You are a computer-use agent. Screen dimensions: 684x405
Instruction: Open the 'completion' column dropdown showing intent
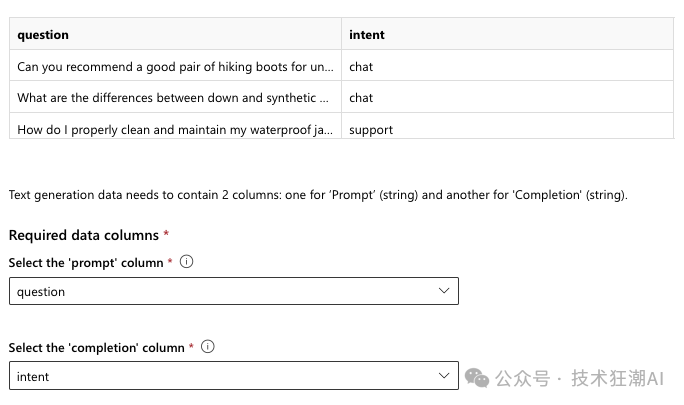point(234,376)
